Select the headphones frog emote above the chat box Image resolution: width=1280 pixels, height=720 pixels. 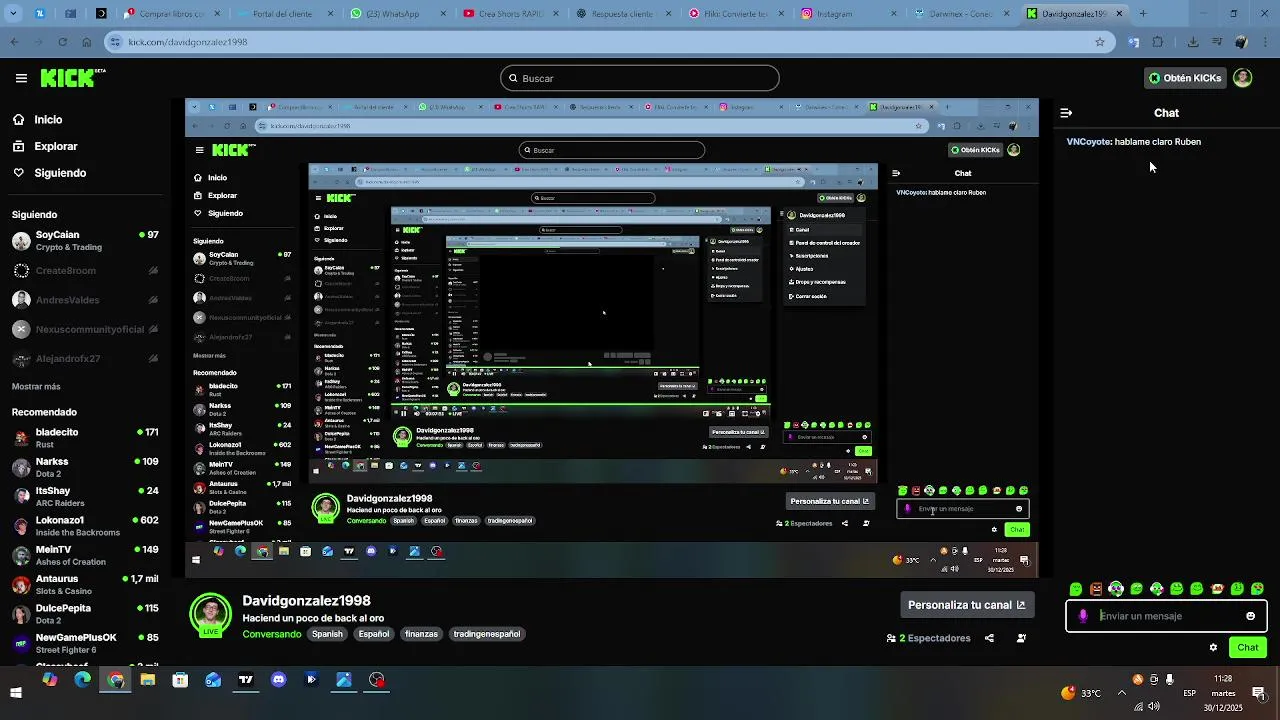click(x=1116, y=589)
